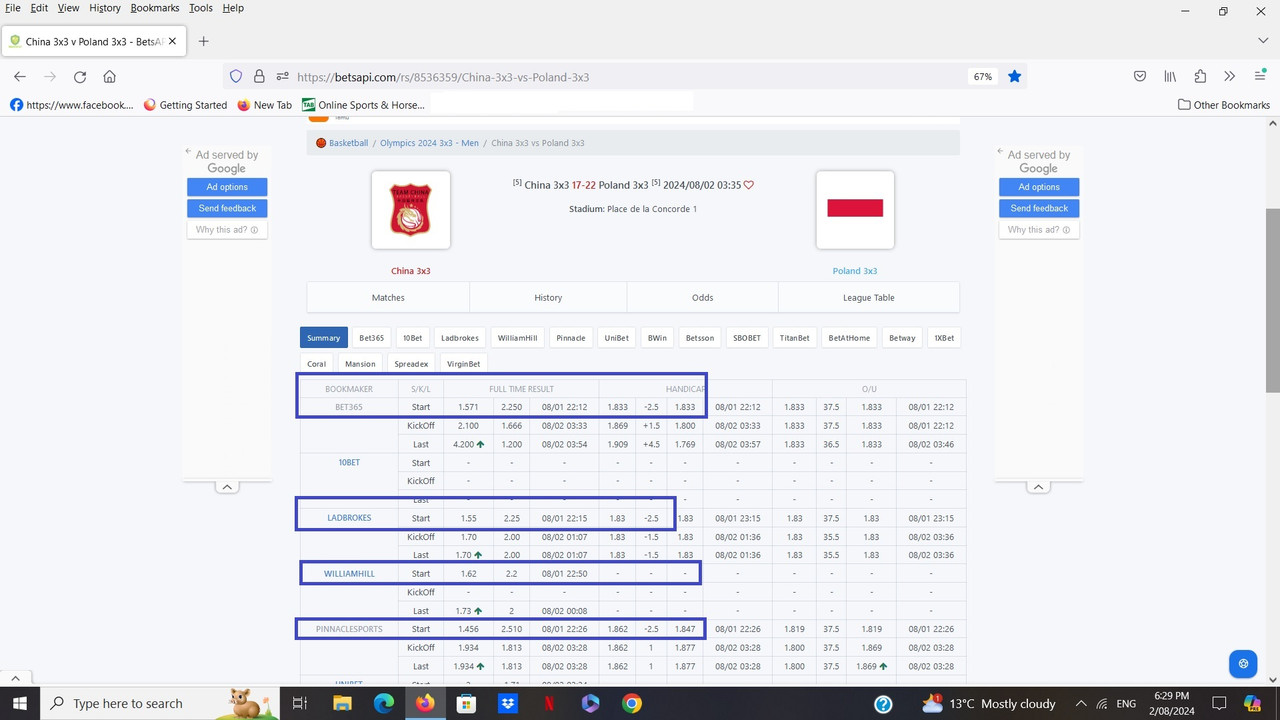Launch Microsoft Edge from taskbar

coord(384,703)
